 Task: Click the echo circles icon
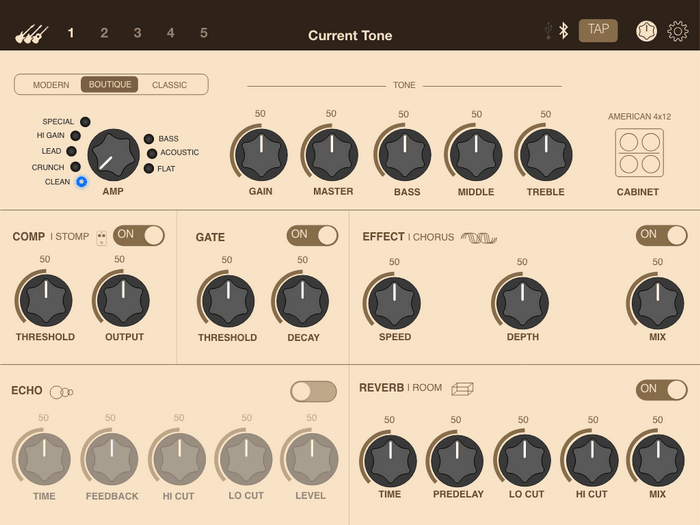62,392
